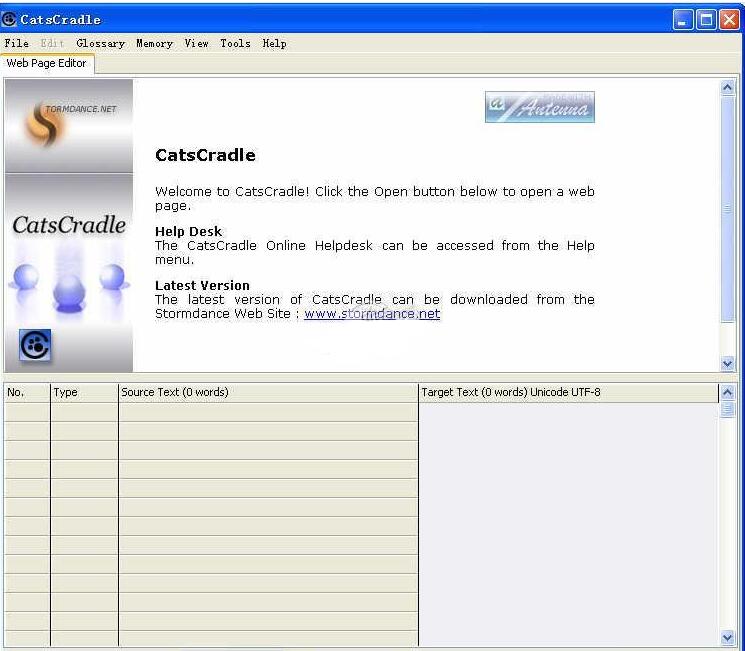Open the Help menu
The image size is (745, 651).
[x=275, y=43]
